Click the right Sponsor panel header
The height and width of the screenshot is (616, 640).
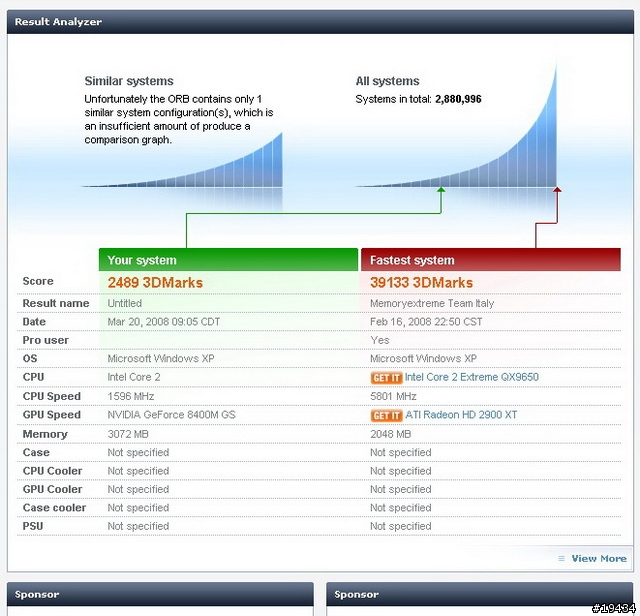tap(480, 594)
